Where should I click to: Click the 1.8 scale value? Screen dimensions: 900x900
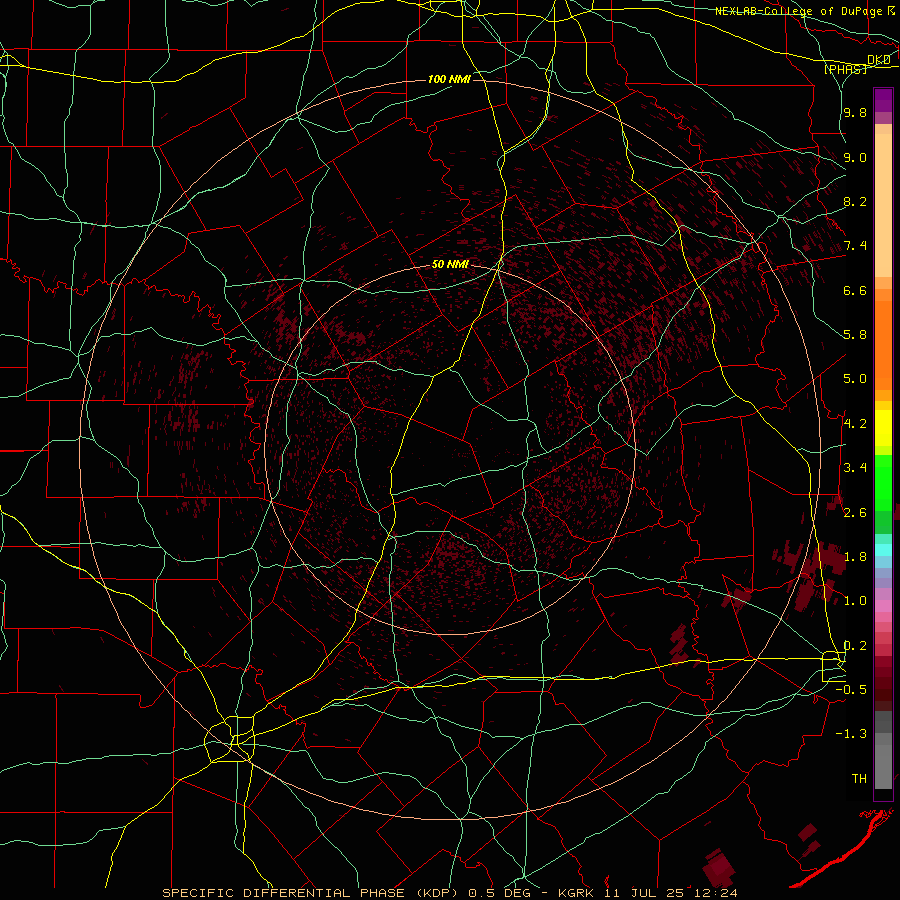[855, 556]
